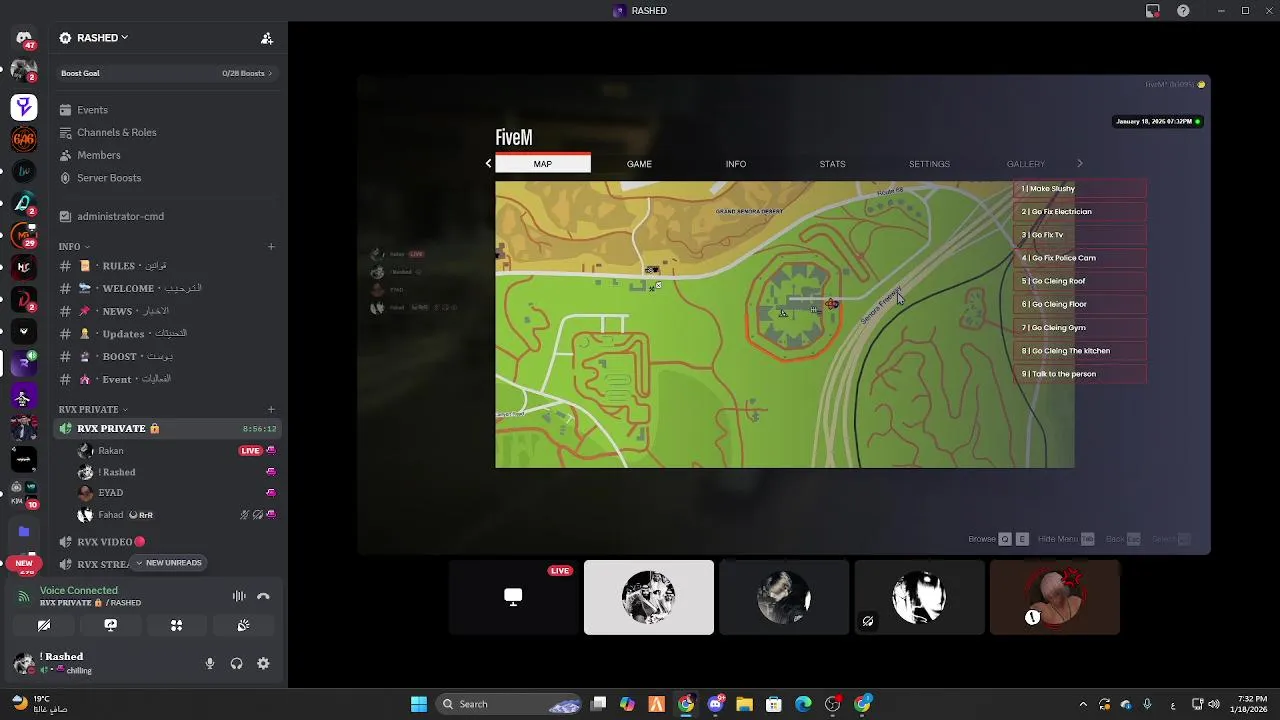The width and height of the screenshot is (1280, 720).
Task: Invite people icon next to RASHED server name
Action: 267,38
